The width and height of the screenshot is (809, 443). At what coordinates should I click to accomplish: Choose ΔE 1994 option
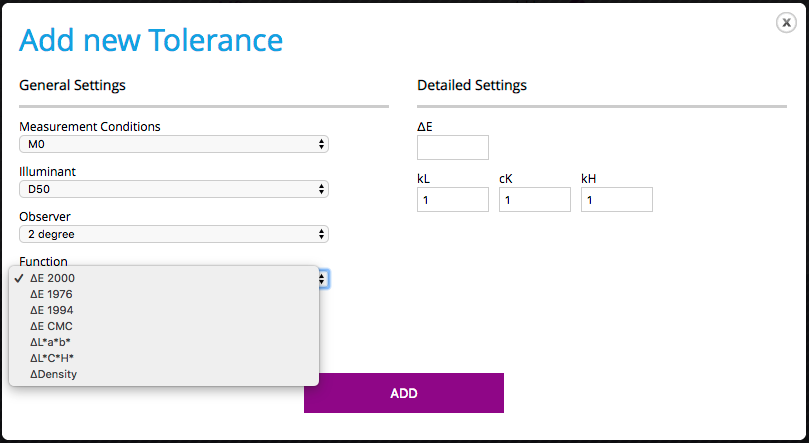tap(164, 310)
